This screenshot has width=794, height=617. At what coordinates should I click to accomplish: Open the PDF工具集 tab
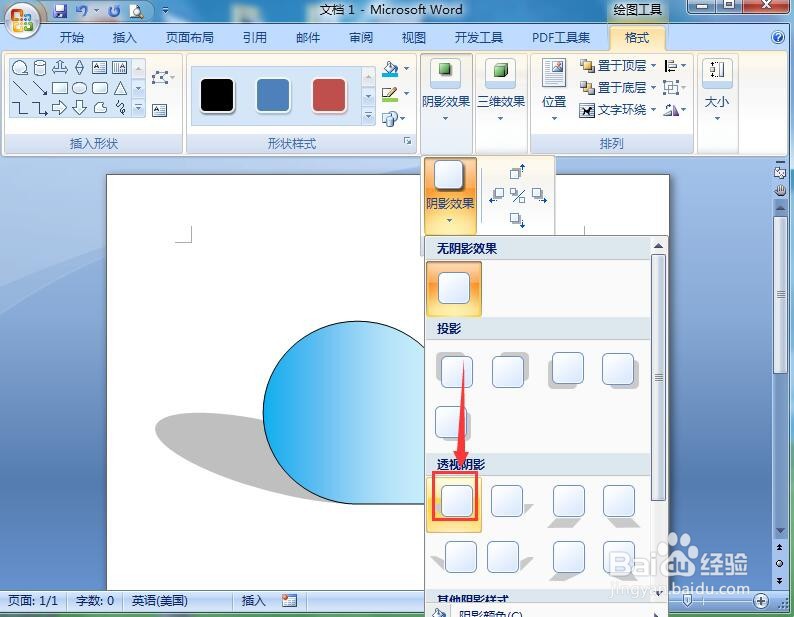click(561, 37)
